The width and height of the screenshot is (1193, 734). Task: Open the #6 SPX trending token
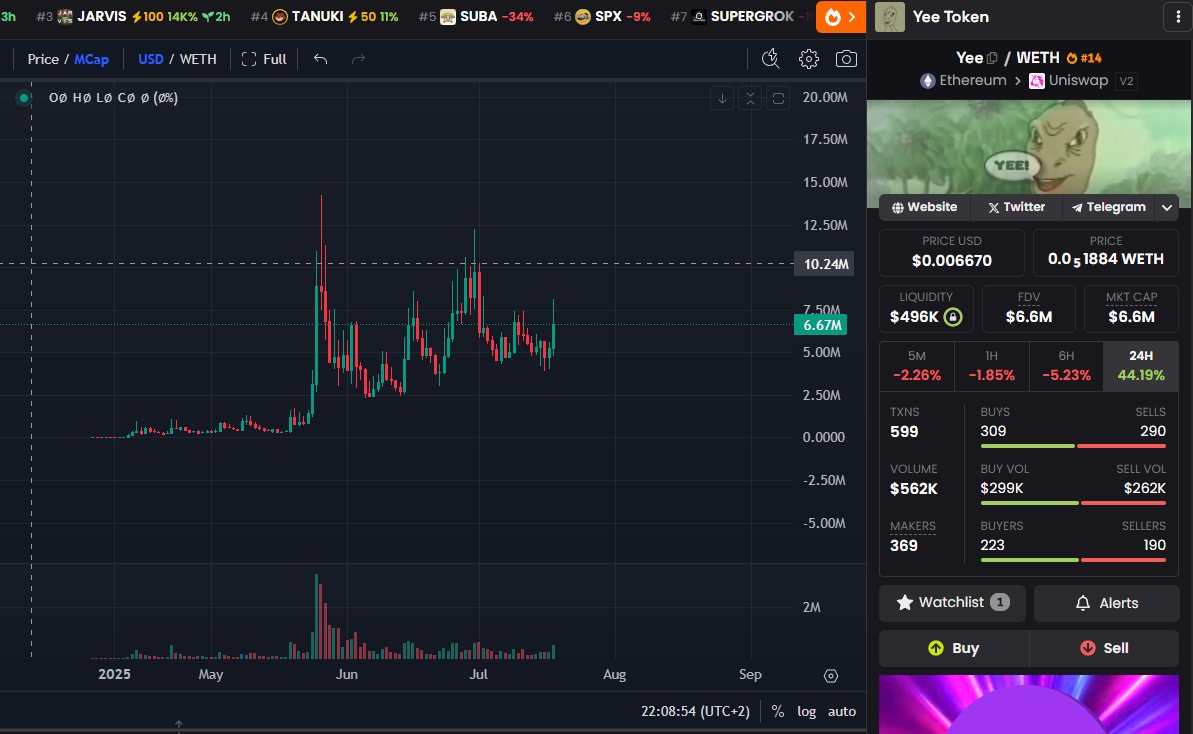pos(602,17)
